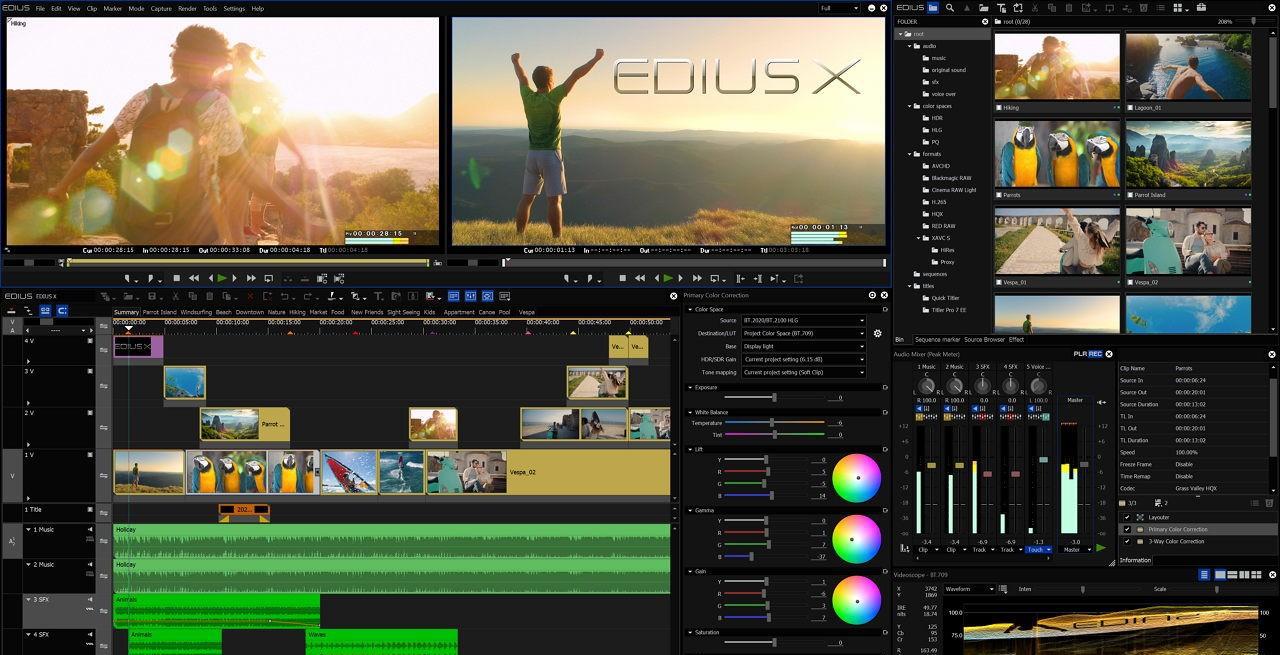Select the Parrots clip thumbnail in bin
This screenshot has height=655, width=1280.
coord(1057,155)
